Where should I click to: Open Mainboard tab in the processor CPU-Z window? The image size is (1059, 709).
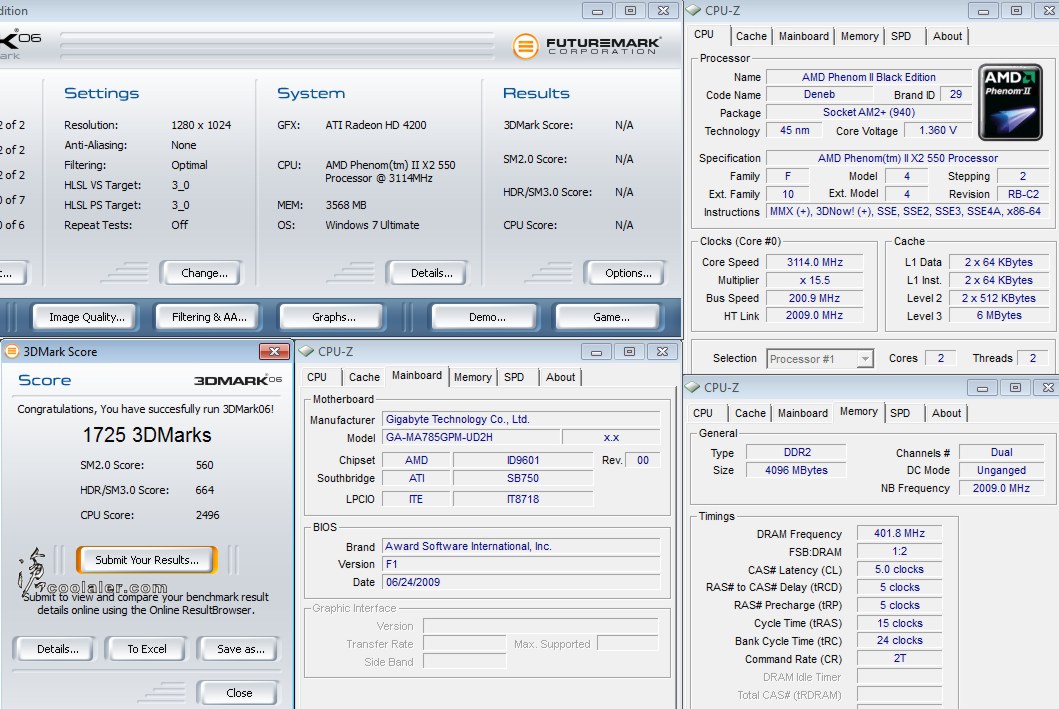[804, 36]
